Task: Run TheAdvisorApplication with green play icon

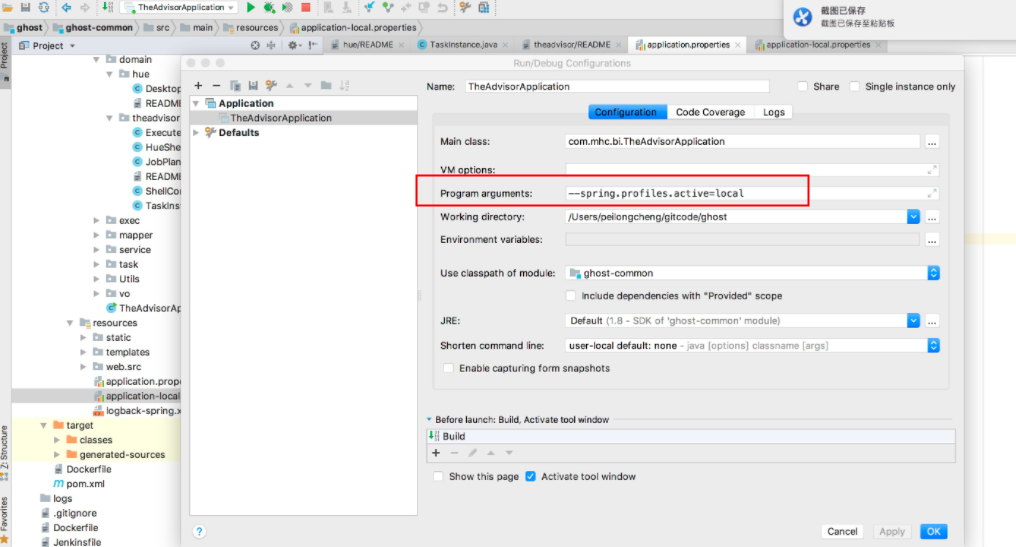Action: pyautogui.click(x=251, y=7)
